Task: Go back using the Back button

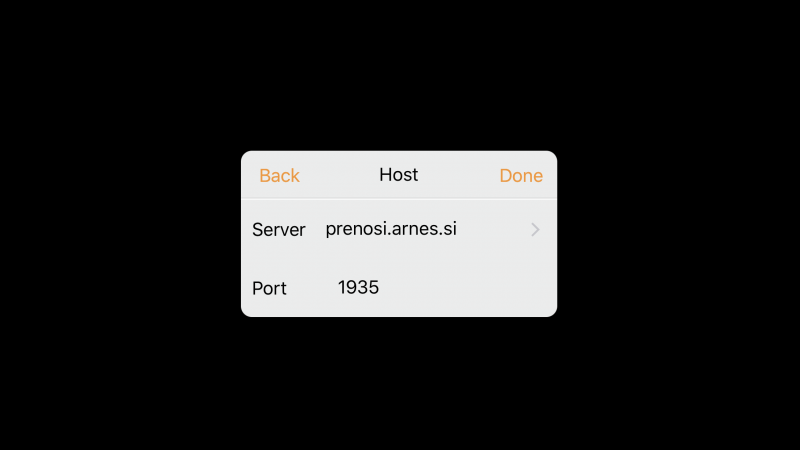Action: 279,176
